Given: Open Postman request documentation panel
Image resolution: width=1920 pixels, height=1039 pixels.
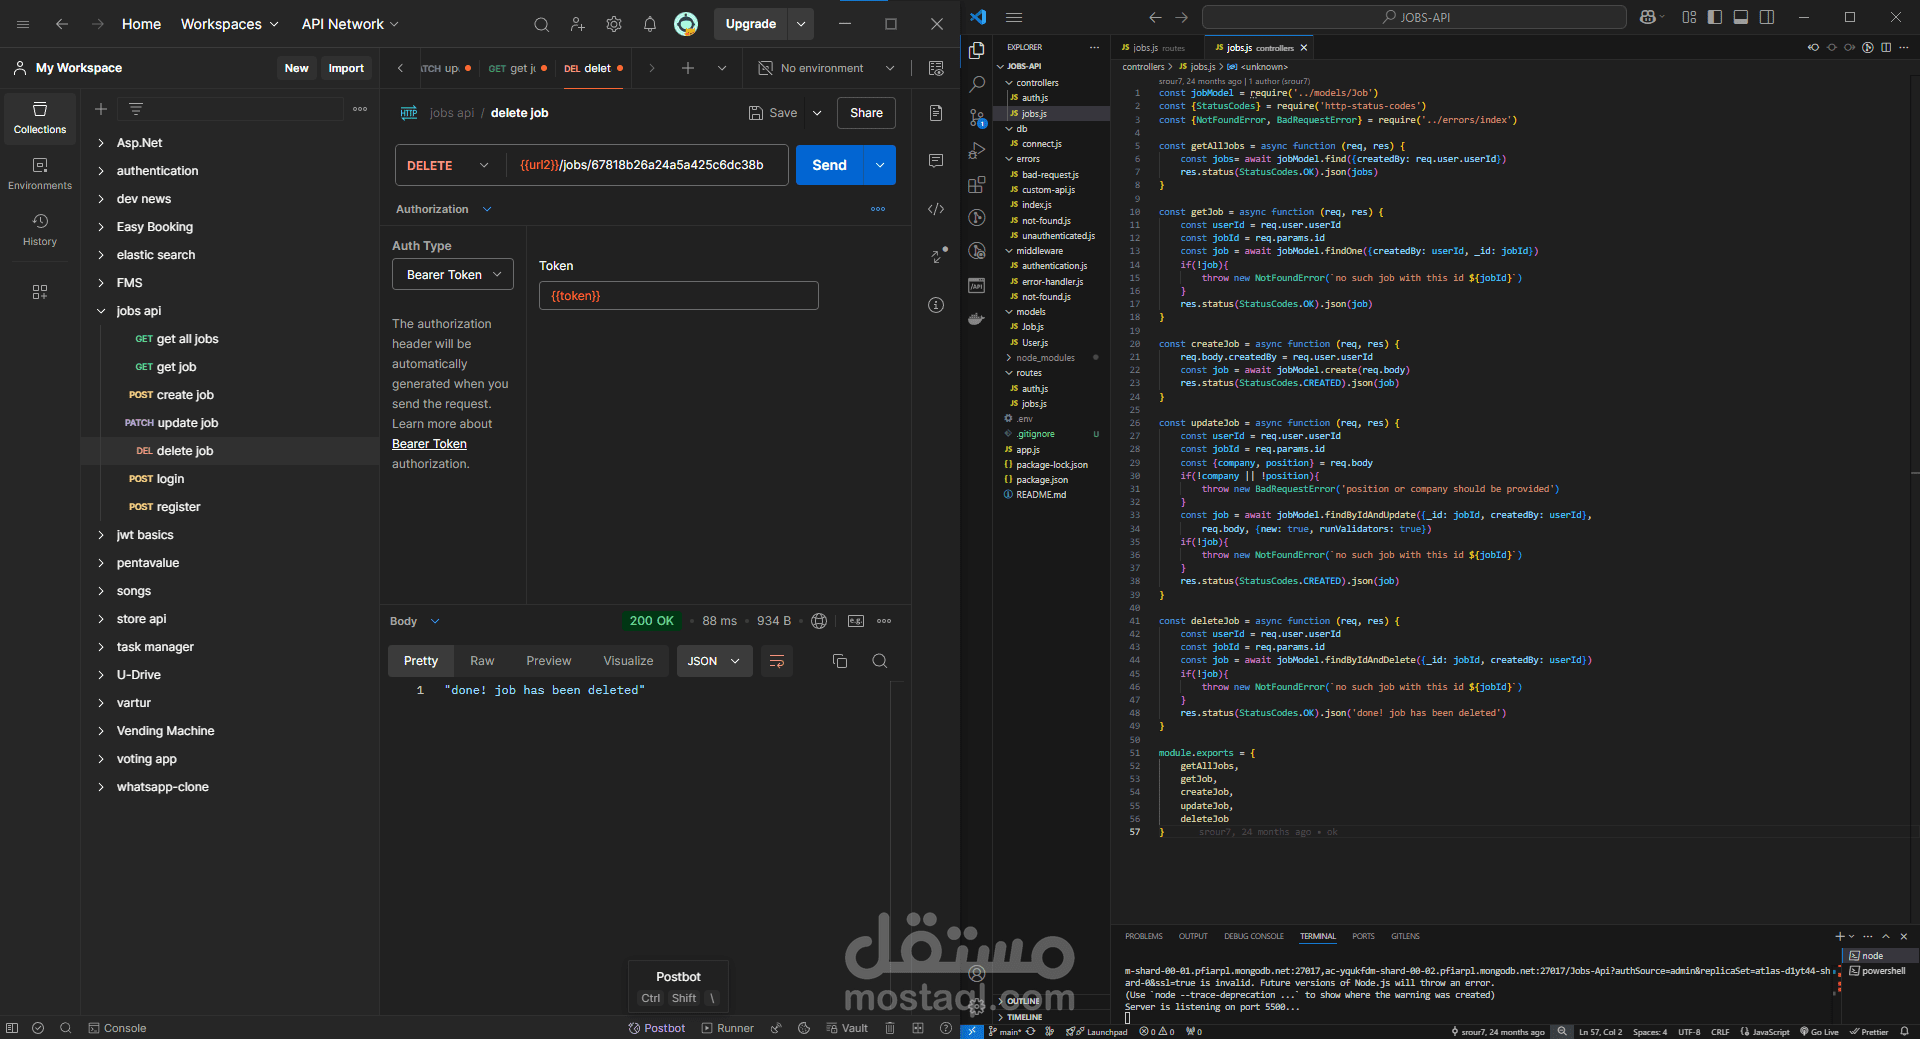Looking at the screenshot, I should click(x=936, y=113).
